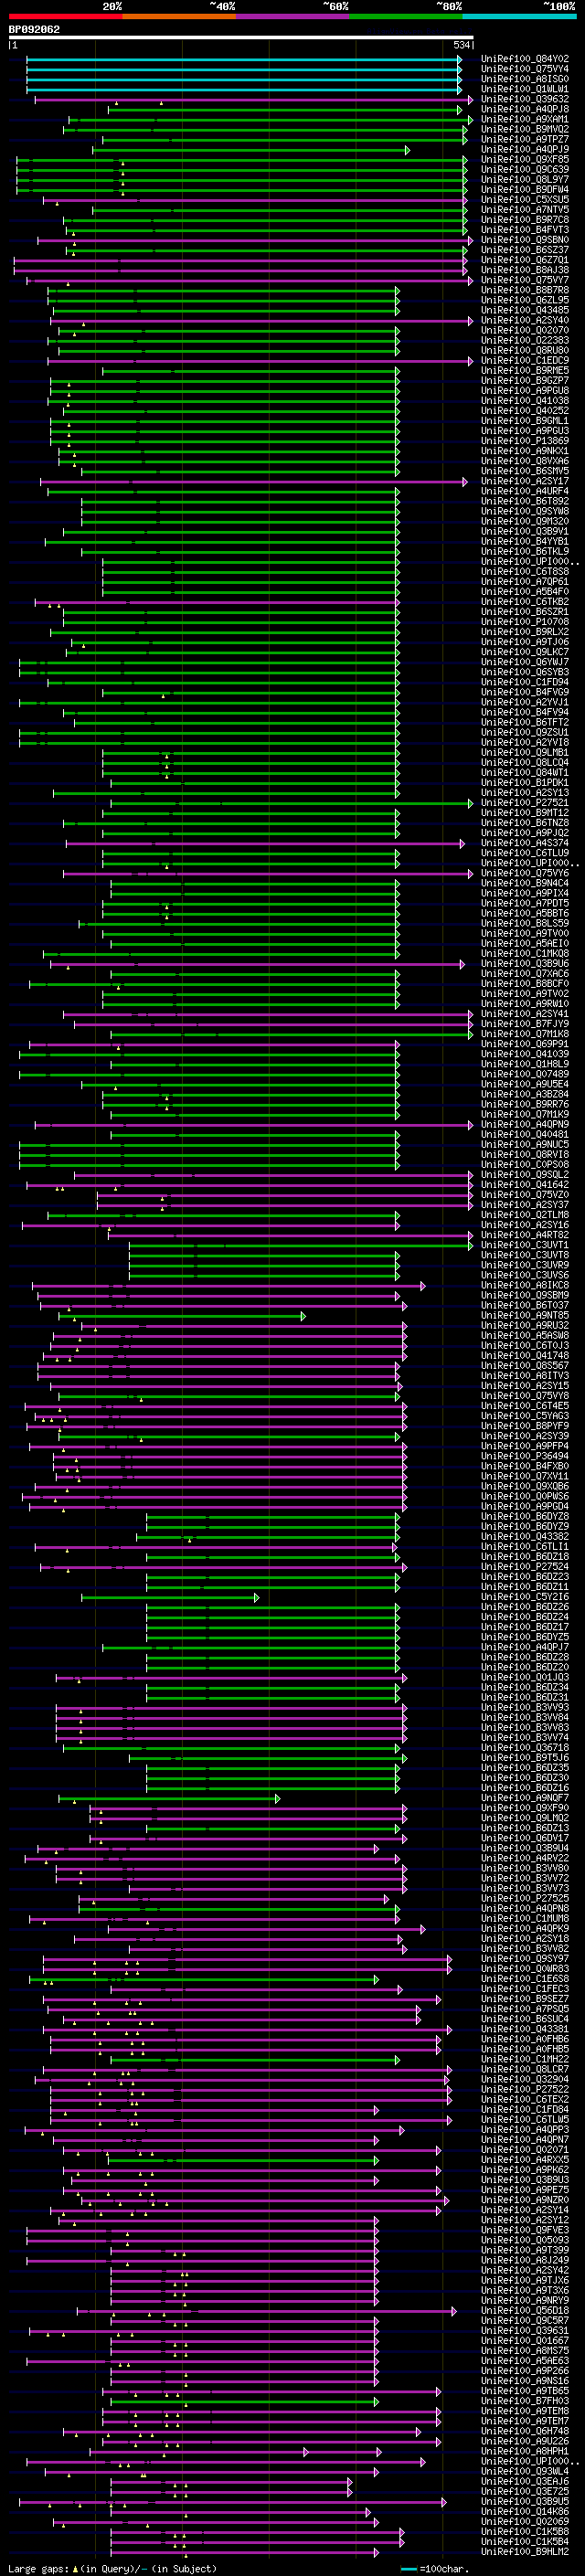Screen dimensions: 585x2576
Task: Select hit label UniRef100_Q02069
Action: (x=525, y=2522)
